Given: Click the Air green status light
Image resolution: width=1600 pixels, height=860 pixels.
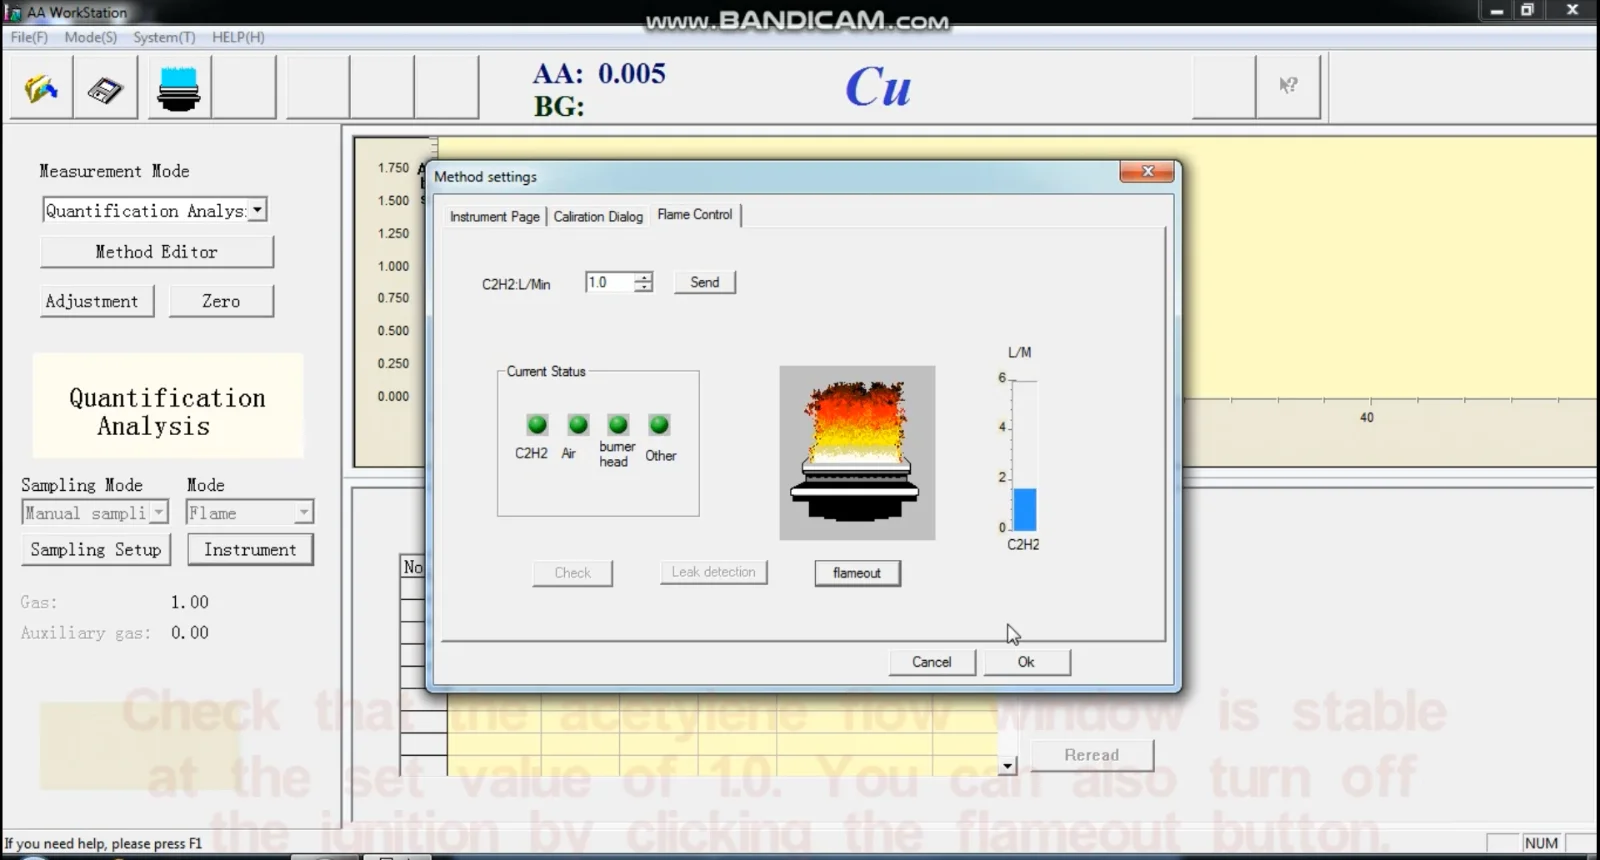Looking at the screenshot, I should click(578, 425).
